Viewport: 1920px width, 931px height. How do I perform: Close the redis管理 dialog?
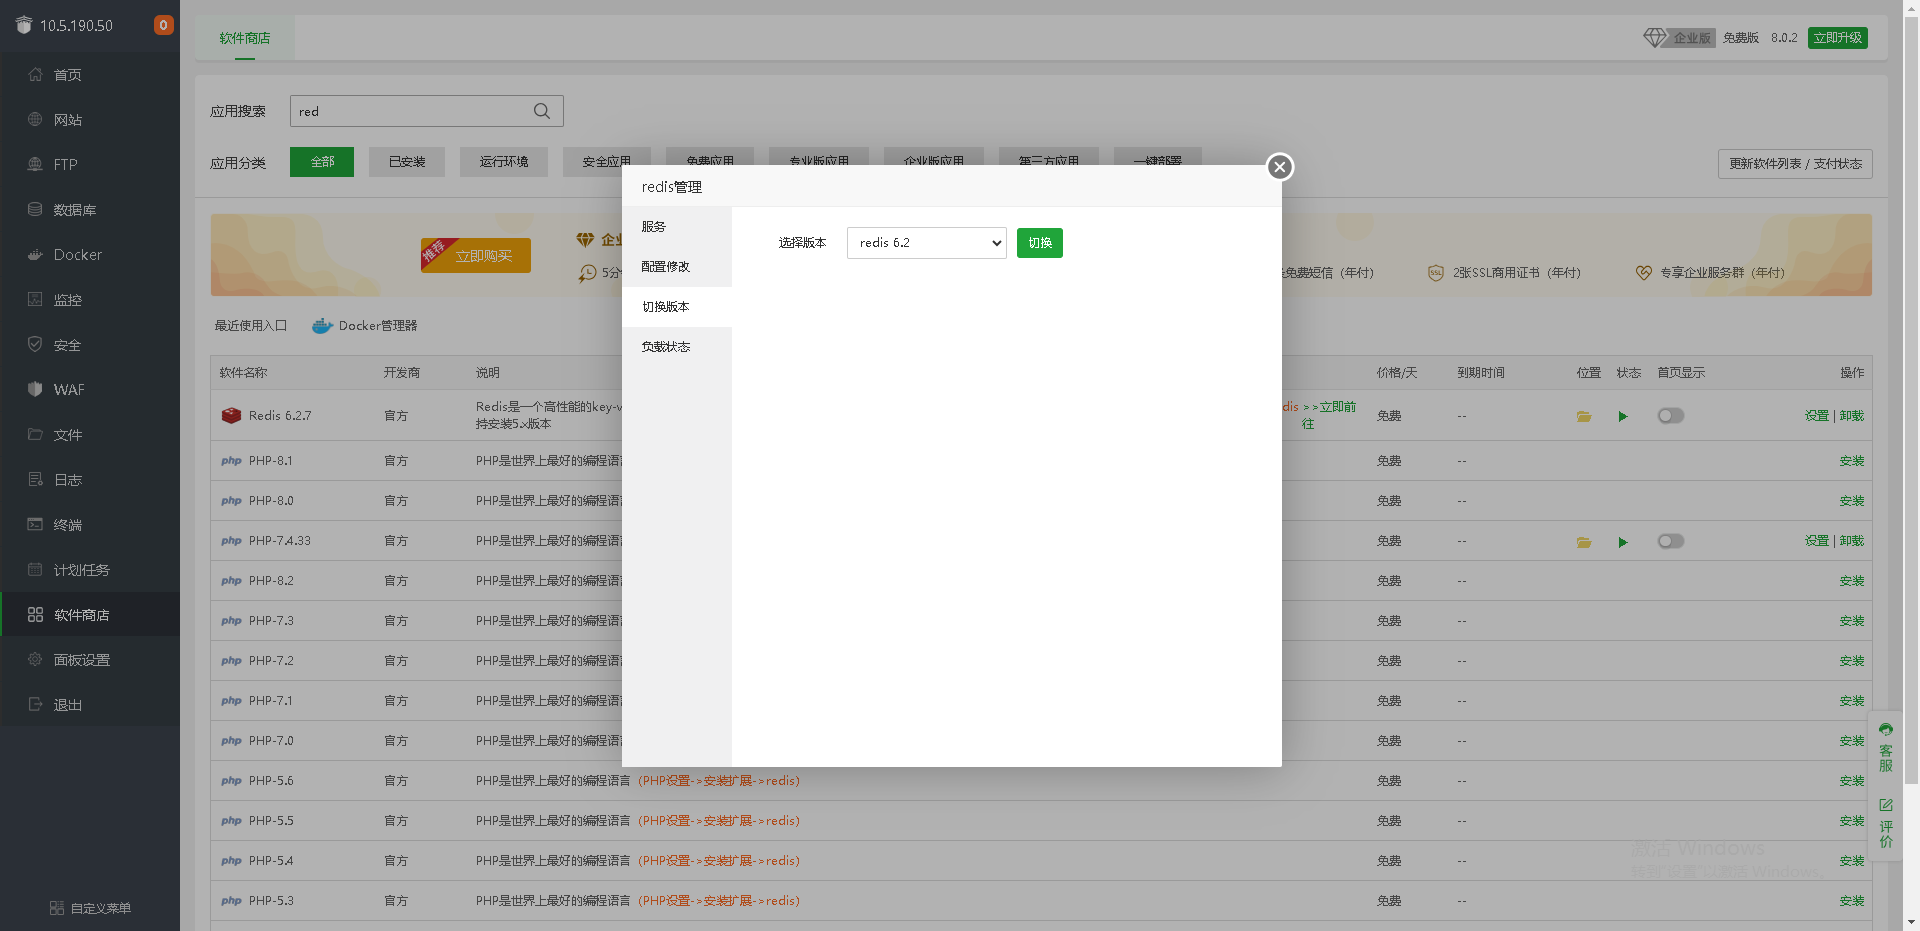1279,167
